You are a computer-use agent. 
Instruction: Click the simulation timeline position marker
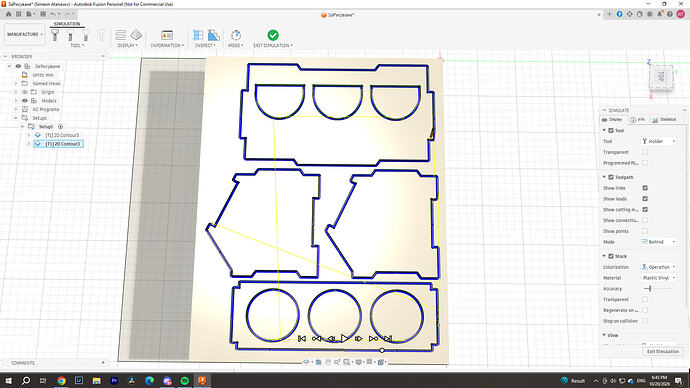tap(382, 351)
